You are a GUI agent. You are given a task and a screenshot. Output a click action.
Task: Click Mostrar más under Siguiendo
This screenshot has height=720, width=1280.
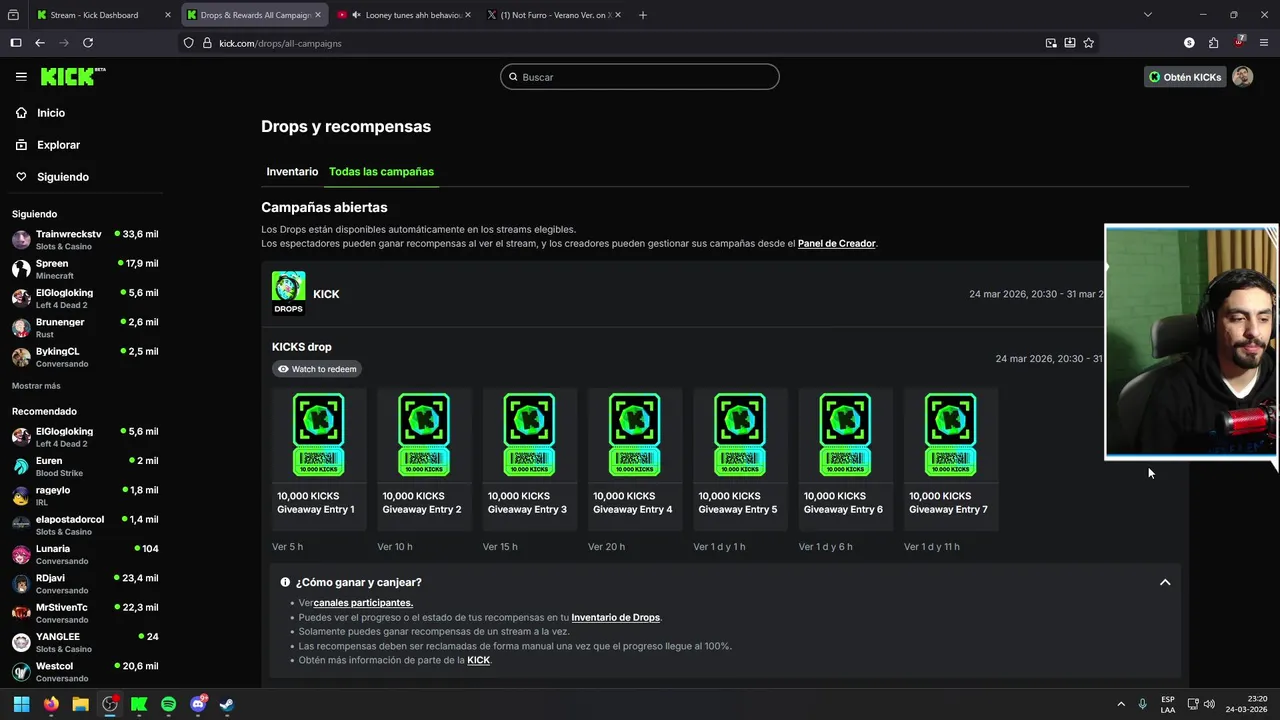pyautogui.click(x=36, y=386)
